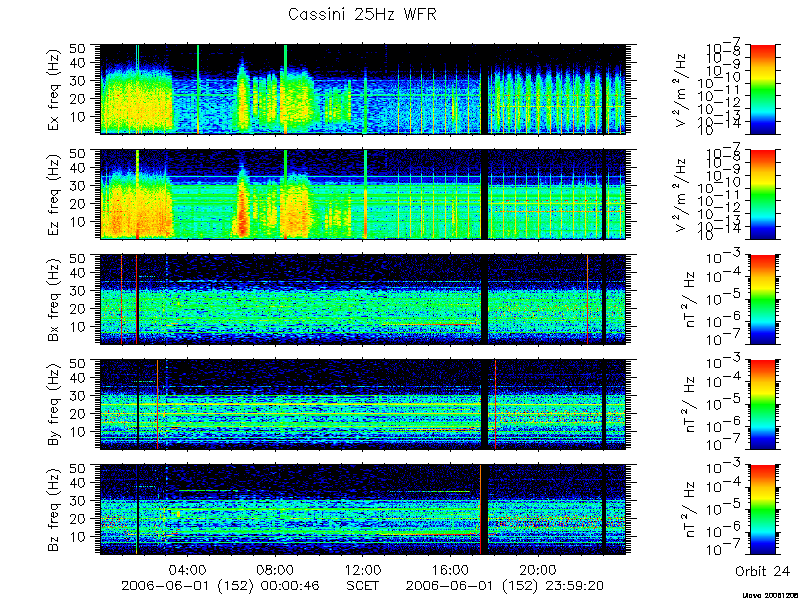Click the Ex panel color scale bar
This screenshot has height=600, width=800.
pos(762,89)
